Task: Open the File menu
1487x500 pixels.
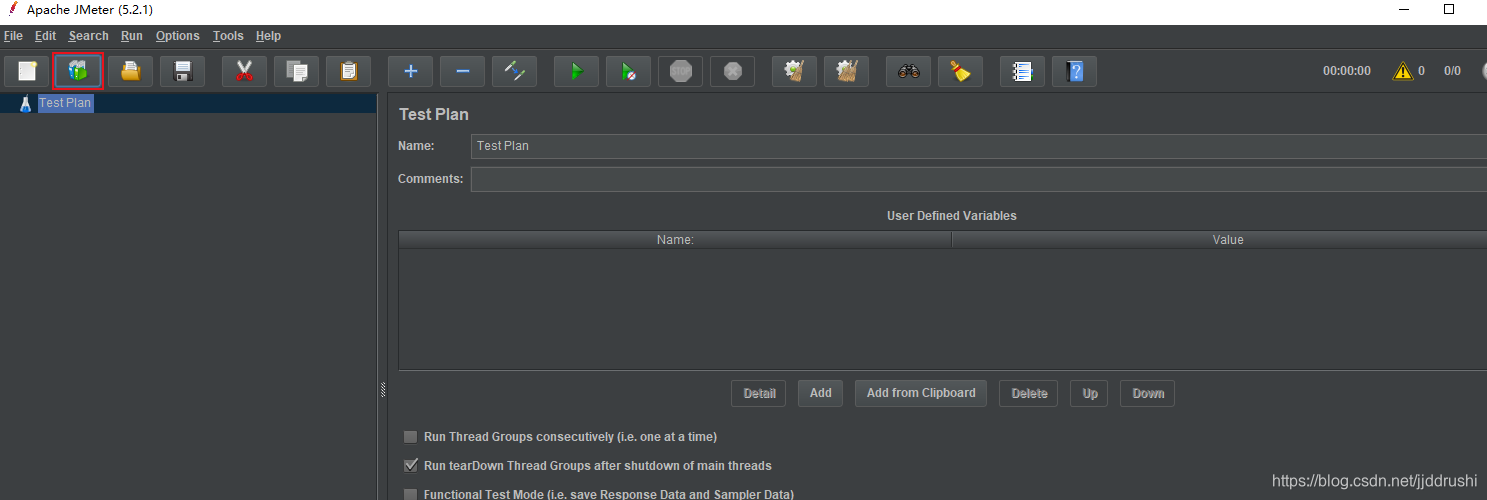Action: tap(13, 36)
